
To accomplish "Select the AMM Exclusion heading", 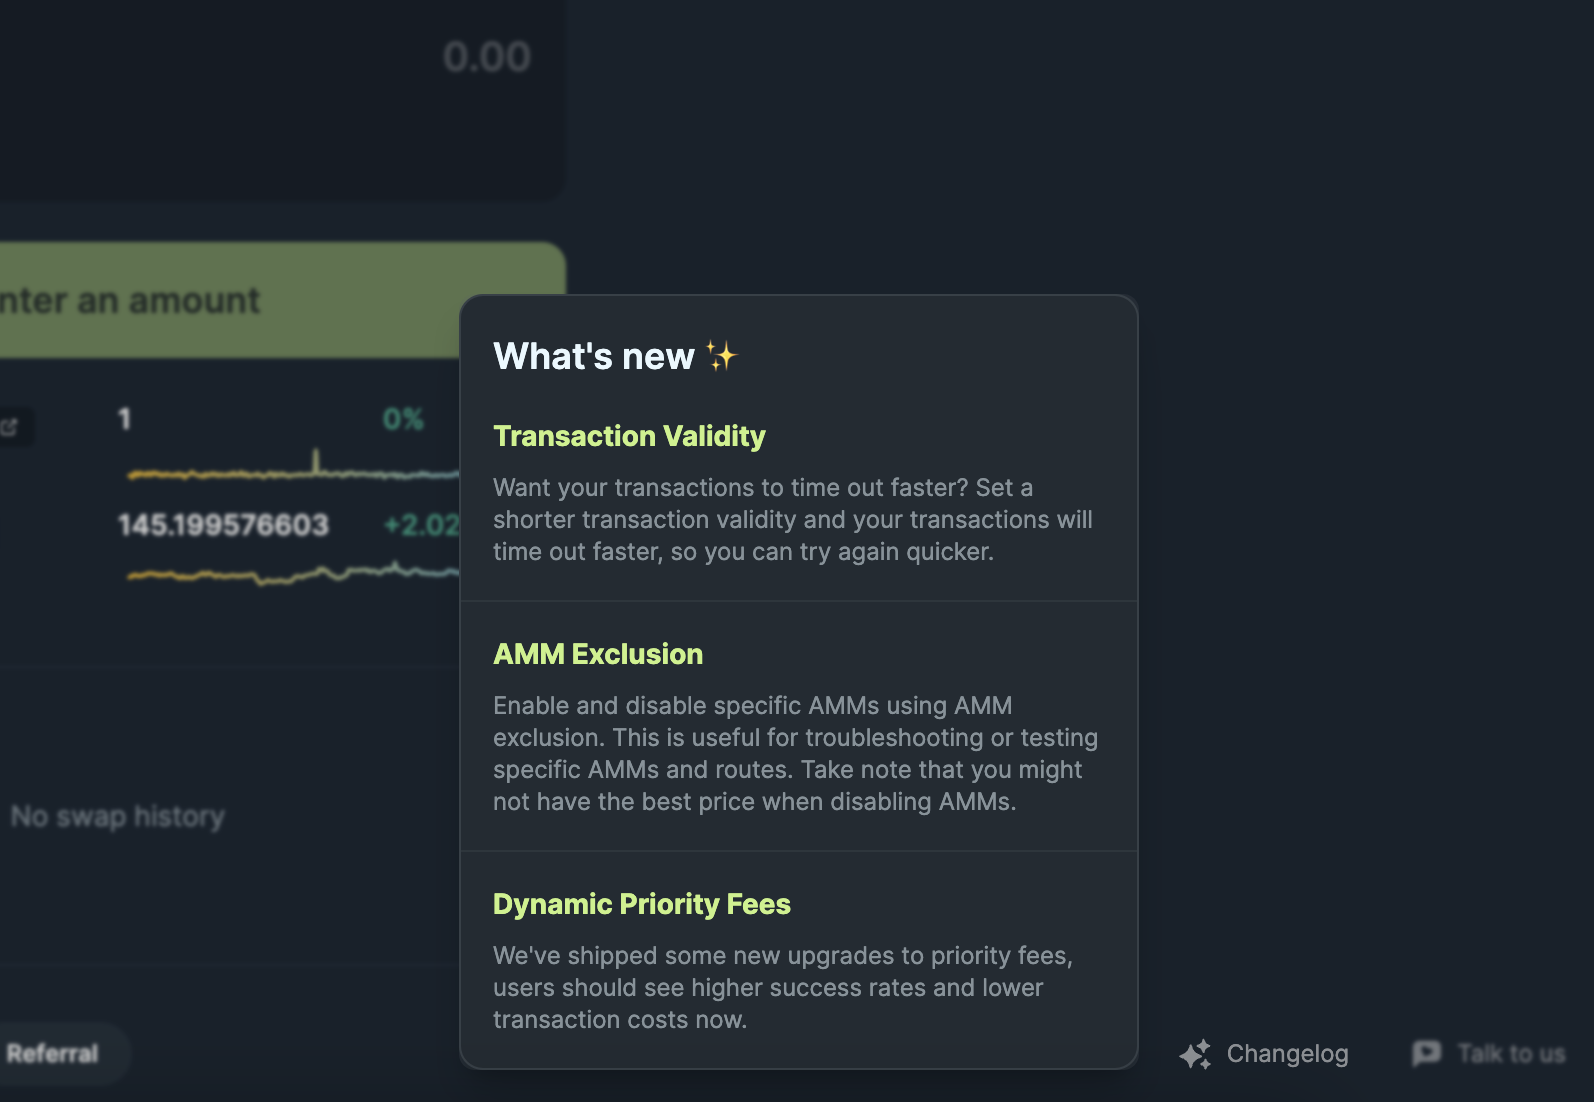I will click(598, 654).
